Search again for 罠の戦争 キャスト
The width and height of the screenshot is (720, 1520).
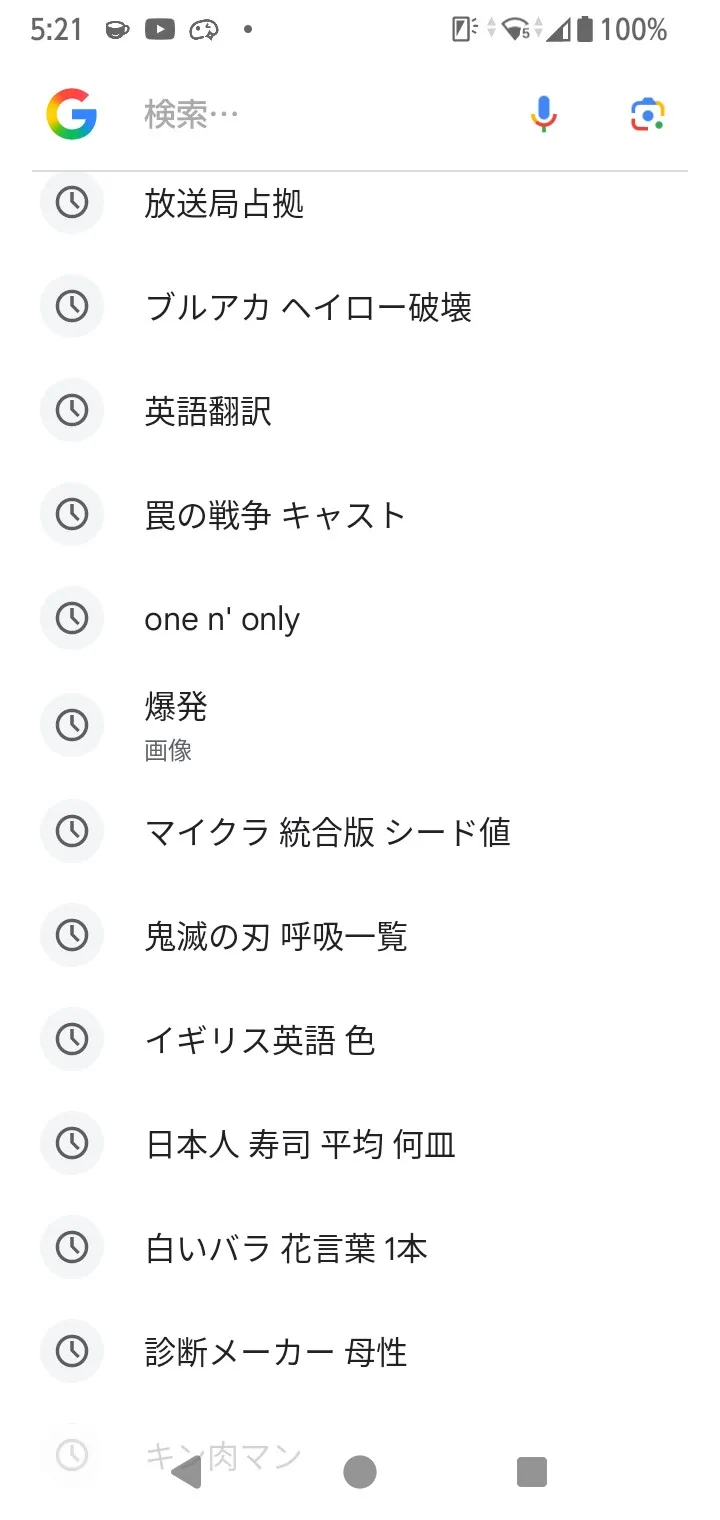click(x=275, y=515)
